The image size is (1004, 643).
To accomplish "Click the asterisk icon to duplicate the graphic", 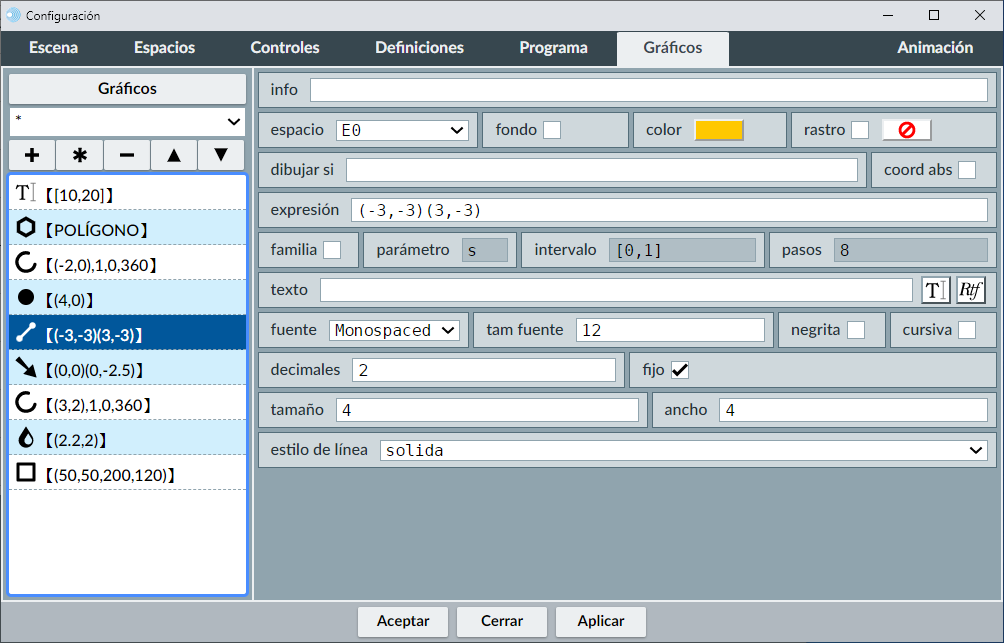I will point(80,155).
